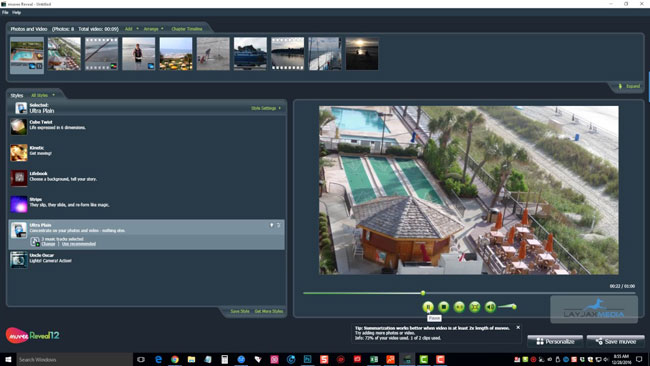Click the Save muvee button

[616, 342]
